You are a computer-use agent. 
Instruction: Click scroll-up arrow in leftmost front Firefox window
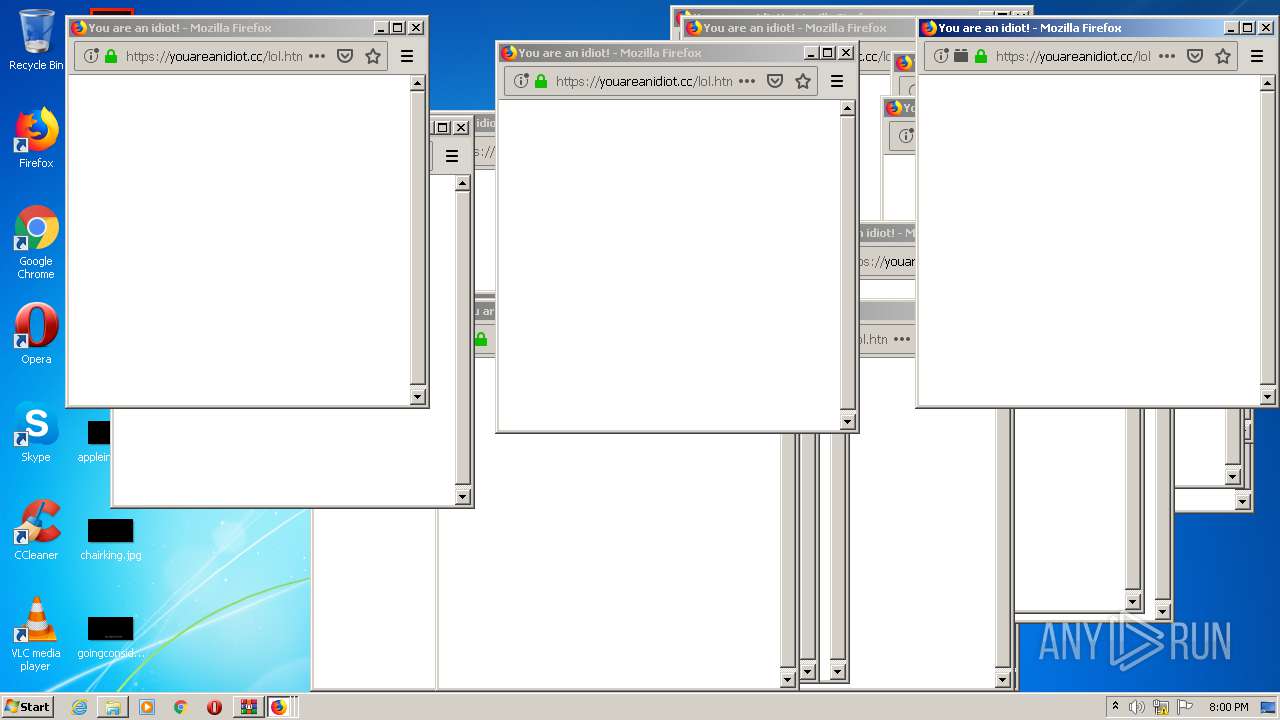(x=418, y=84)
